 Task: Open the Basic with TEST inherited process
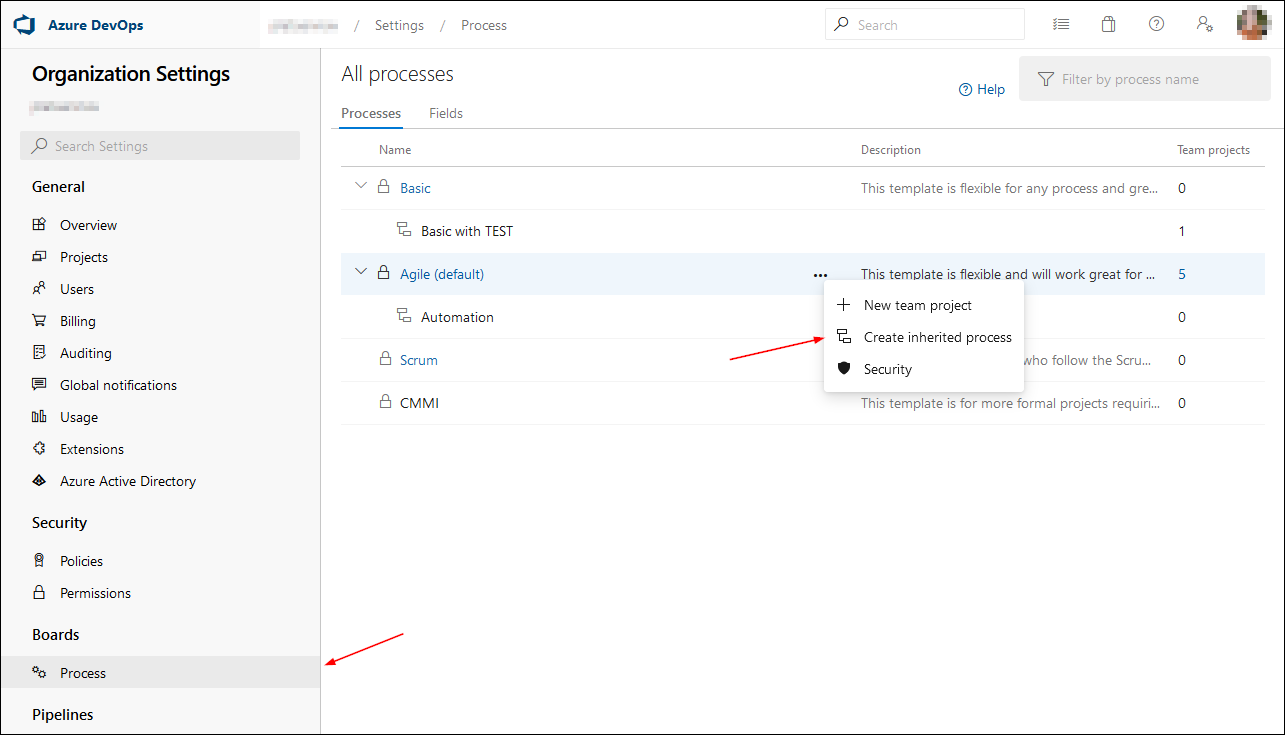pos(467,231)
